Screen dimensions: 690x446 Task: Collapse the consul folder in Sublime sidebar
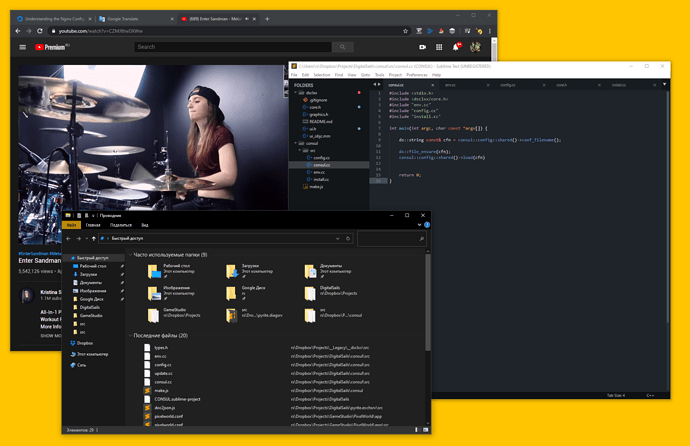coord(296,143)
